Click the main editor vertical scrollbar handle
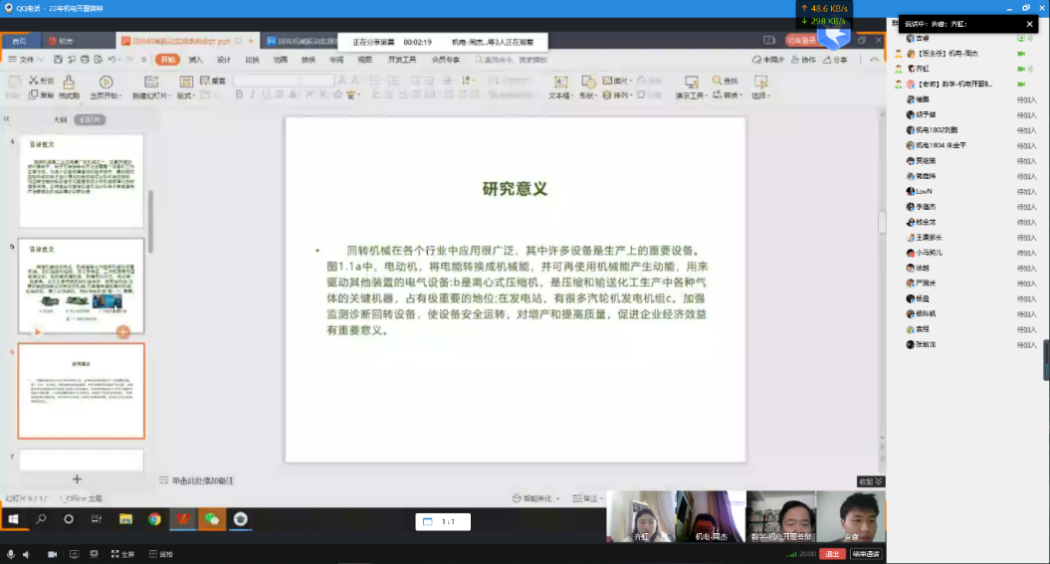This screenshot has width=1050, height=564. click(882, 222)
